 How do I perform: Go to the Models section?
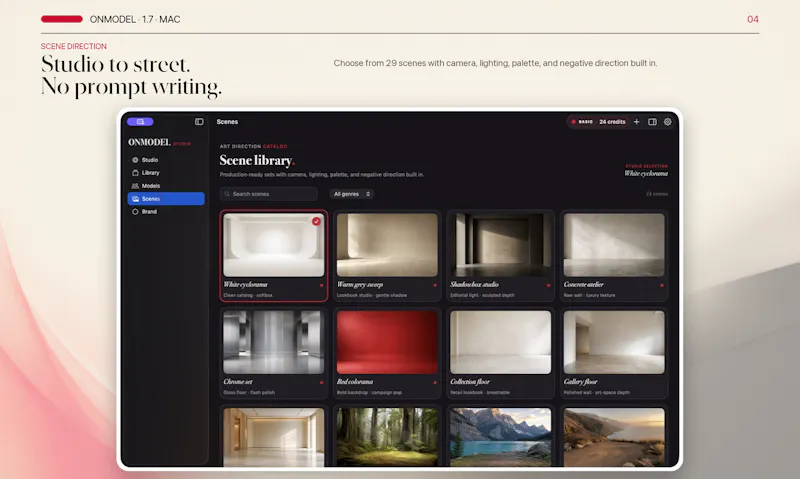point(166,186)
